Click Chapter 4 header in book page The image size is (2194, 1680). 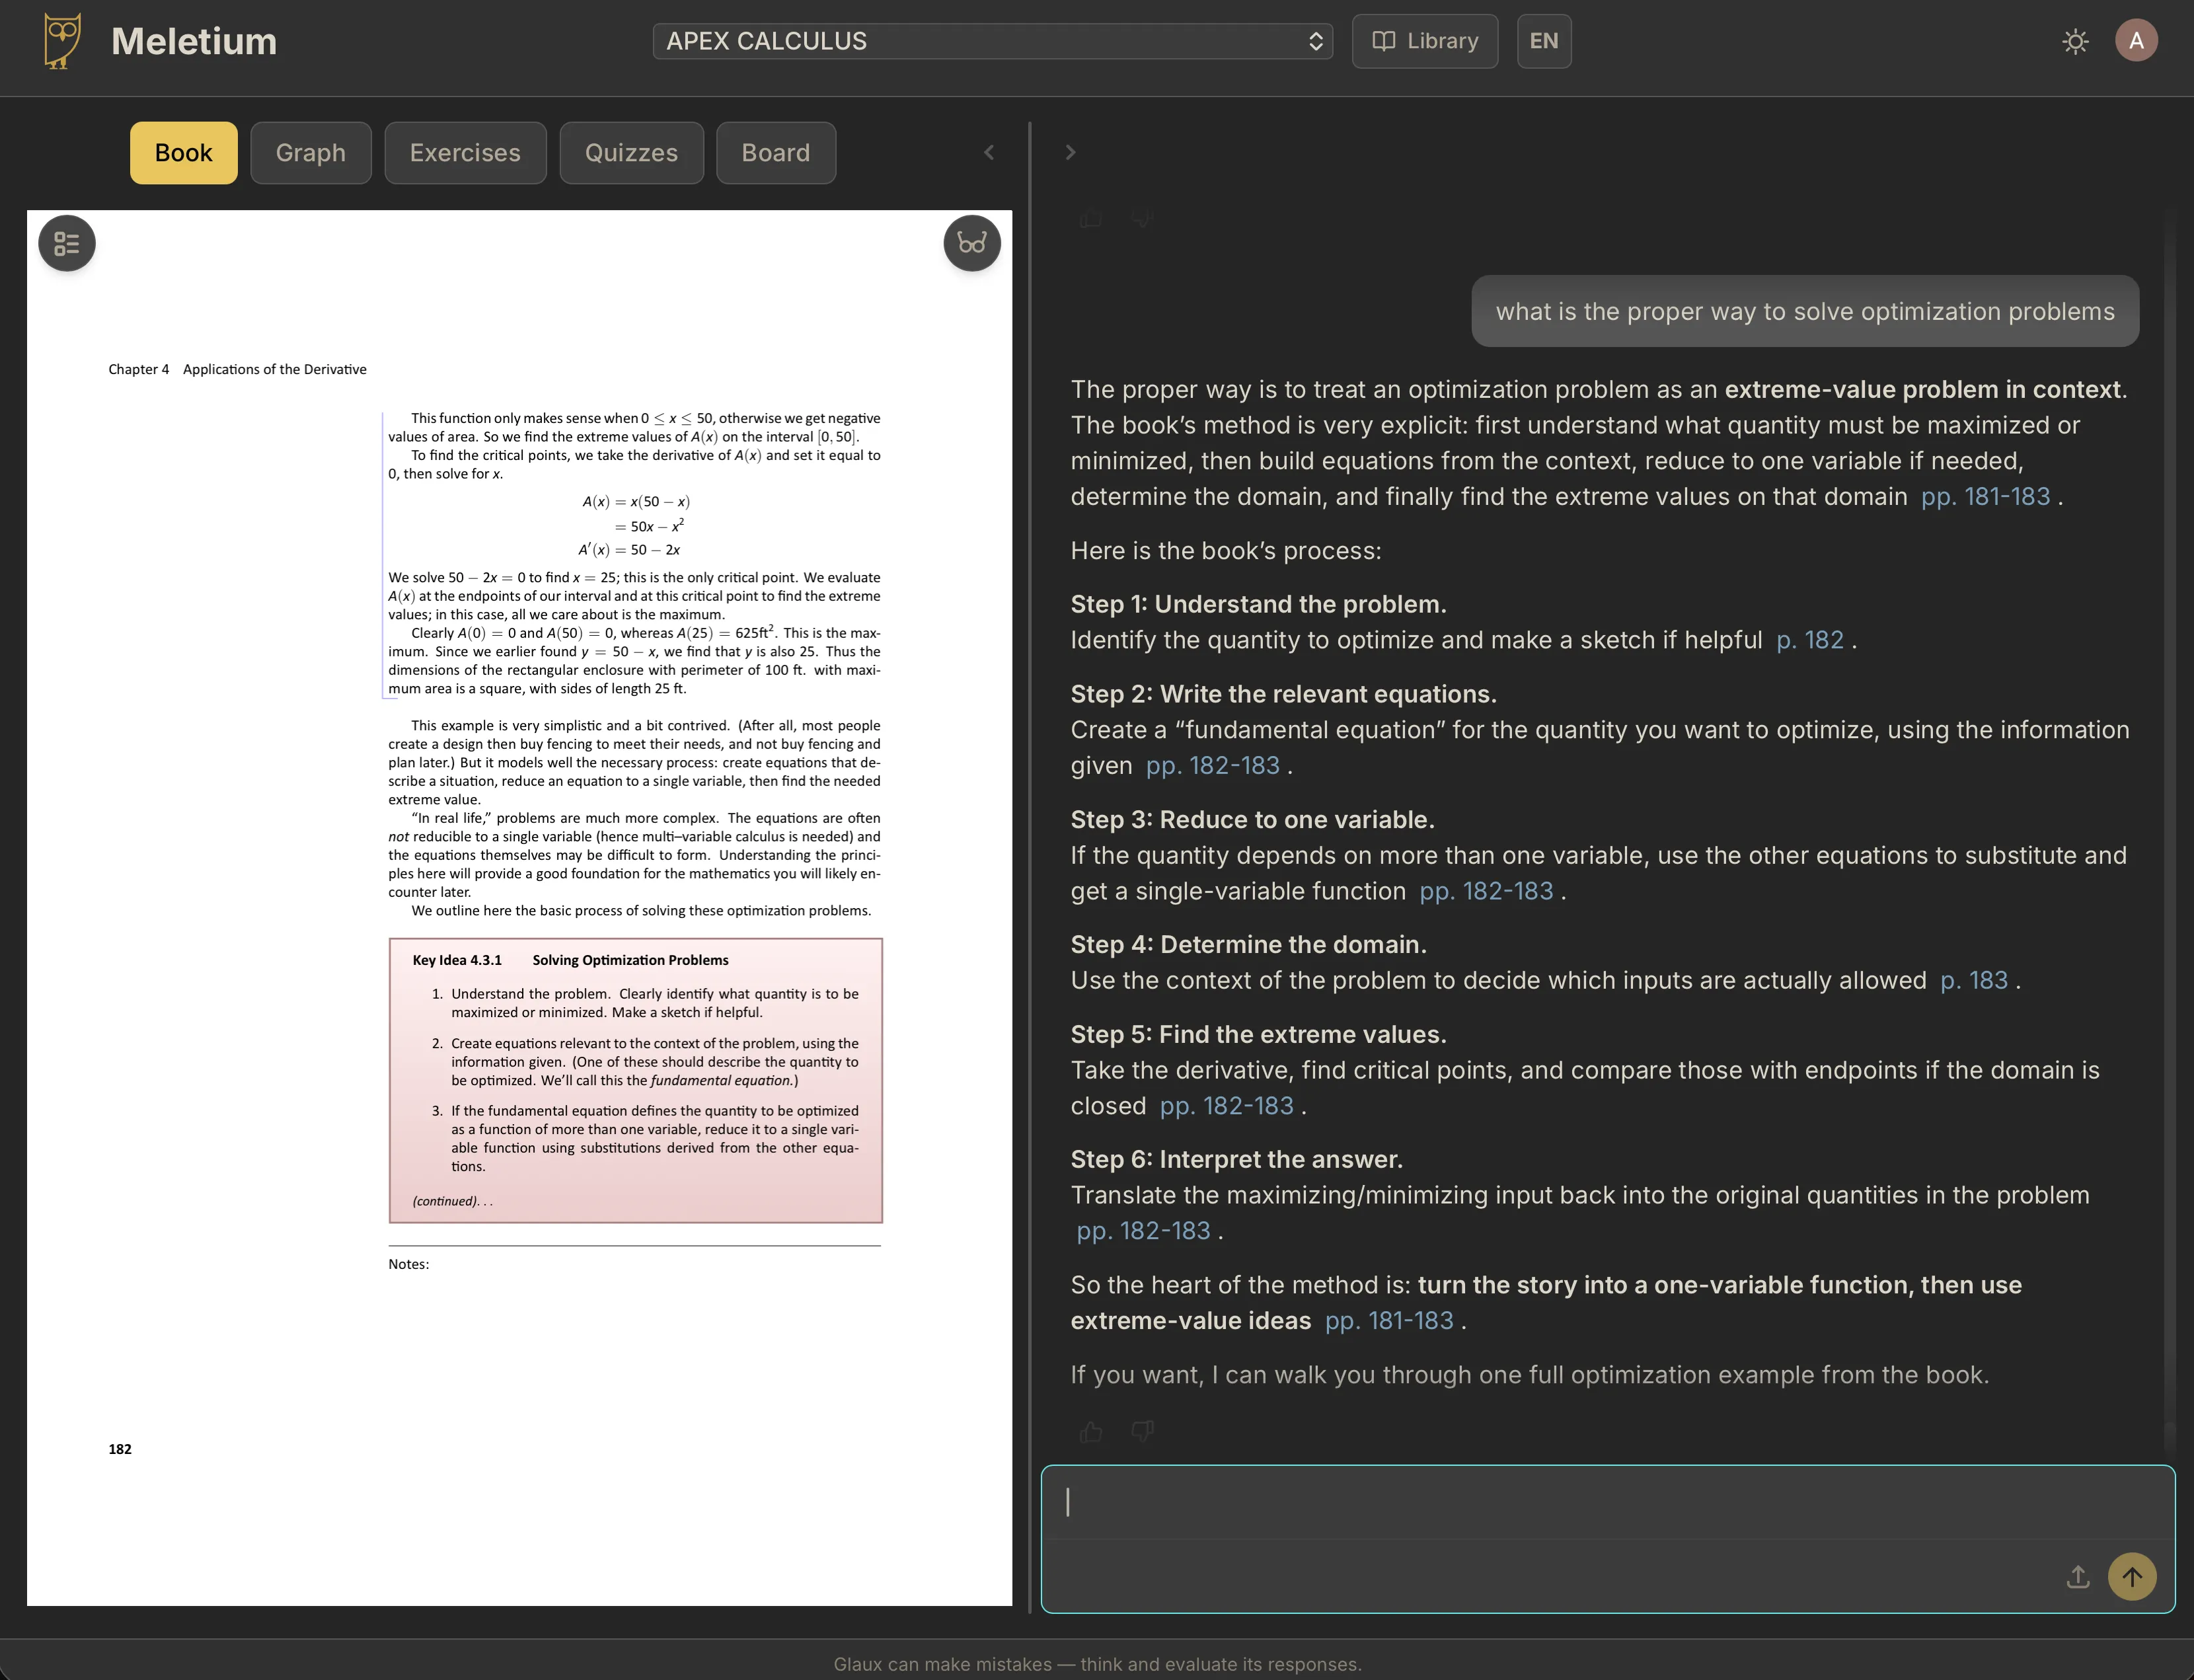point(237,369)
